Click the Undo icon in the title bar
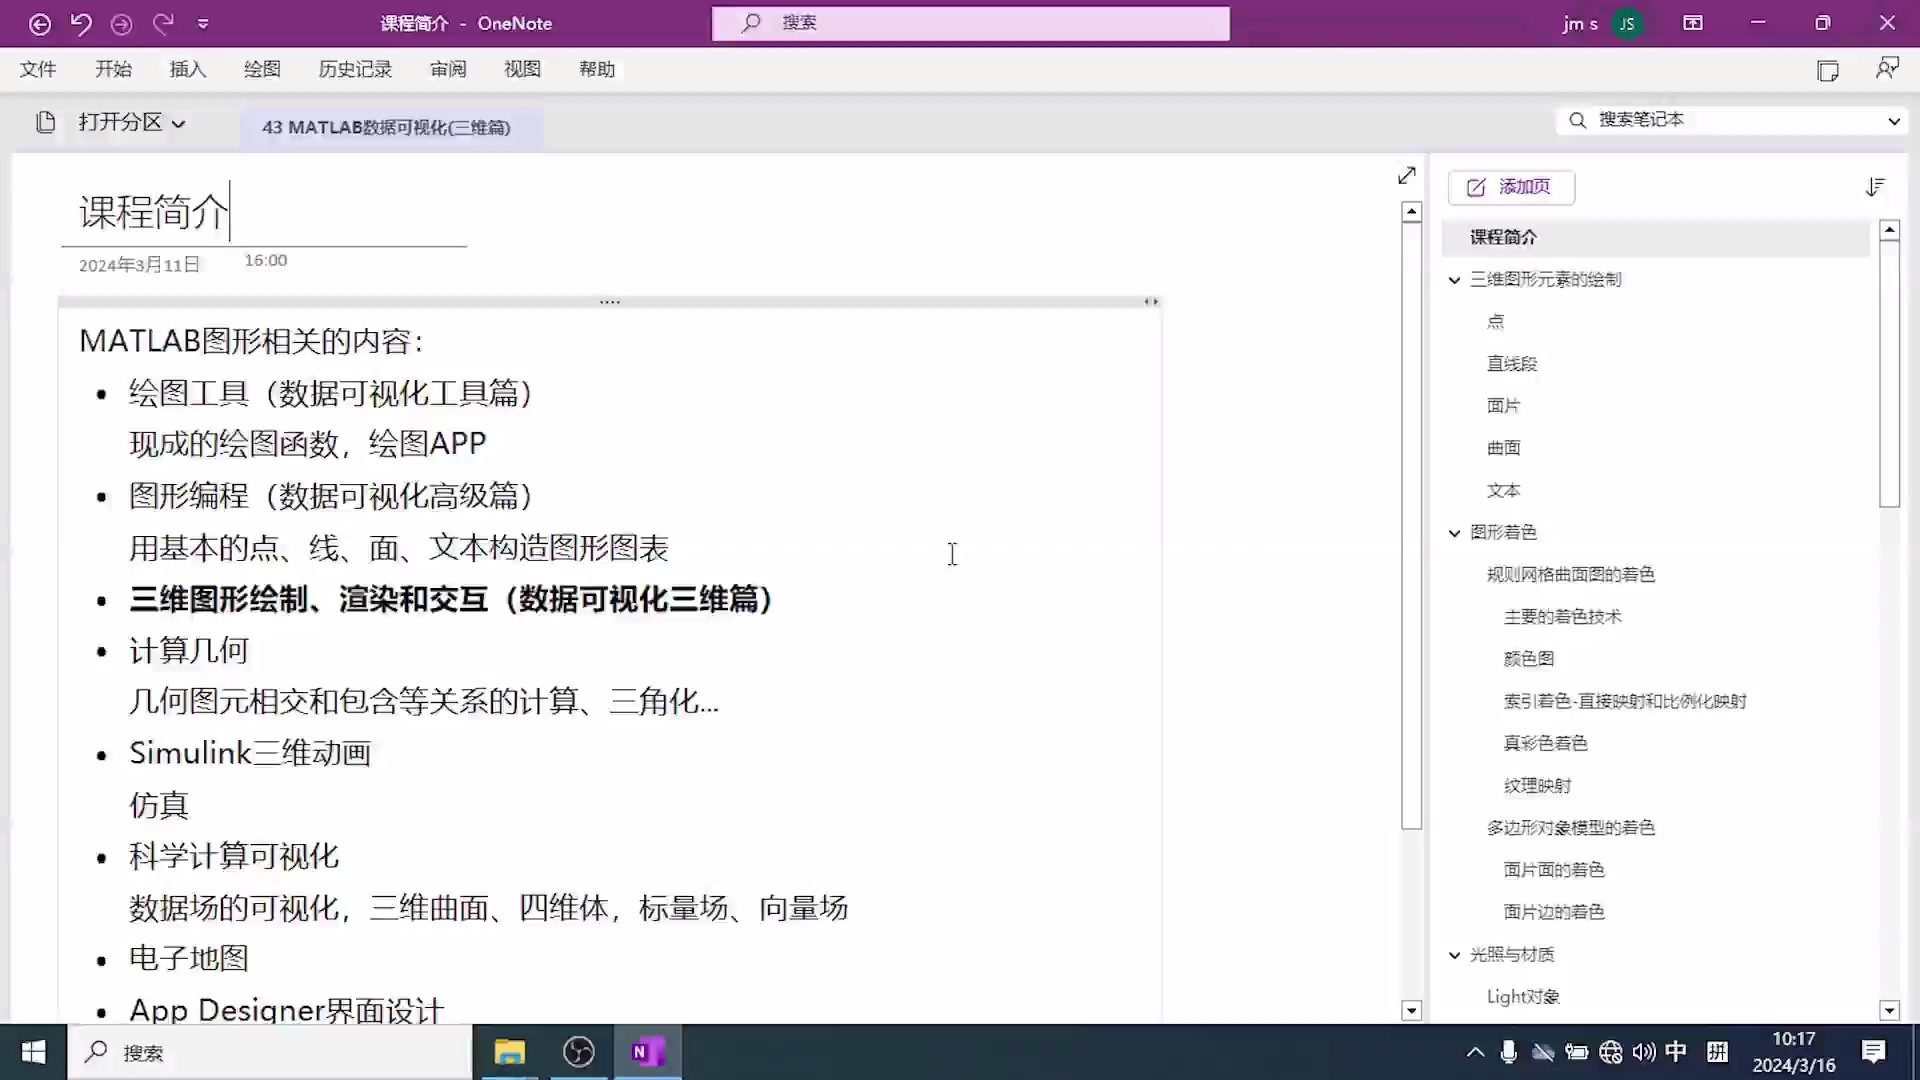 pos(81,23)
